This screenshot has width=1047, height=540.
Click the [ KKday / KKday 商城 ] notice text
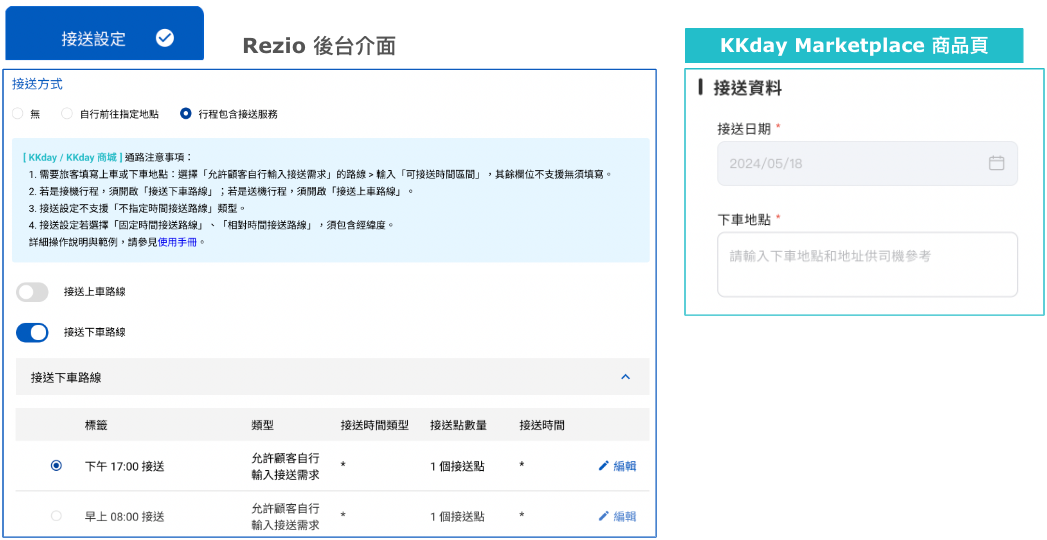[72, 158]
